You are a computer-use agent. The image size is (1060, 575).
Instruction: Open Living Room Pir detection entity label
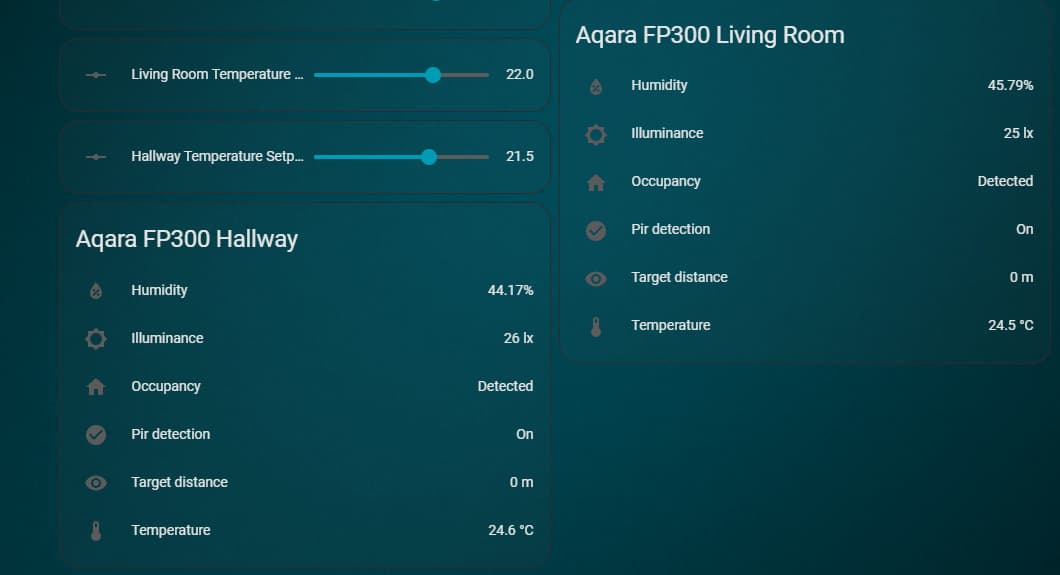pyautogui.click(x=671, y=229)
